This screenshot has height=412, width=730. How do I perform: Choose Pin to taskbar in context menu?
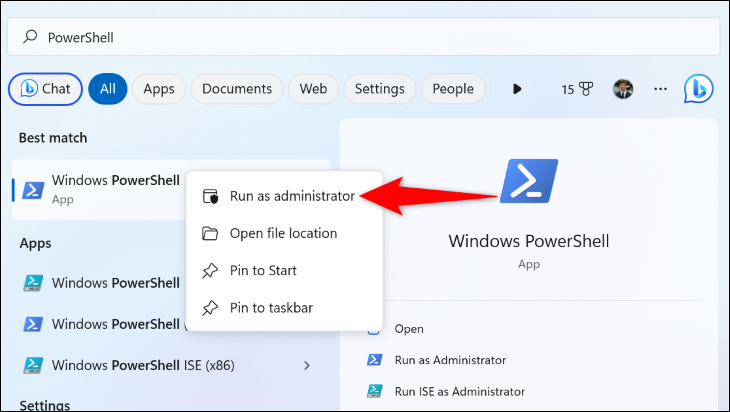284,308
